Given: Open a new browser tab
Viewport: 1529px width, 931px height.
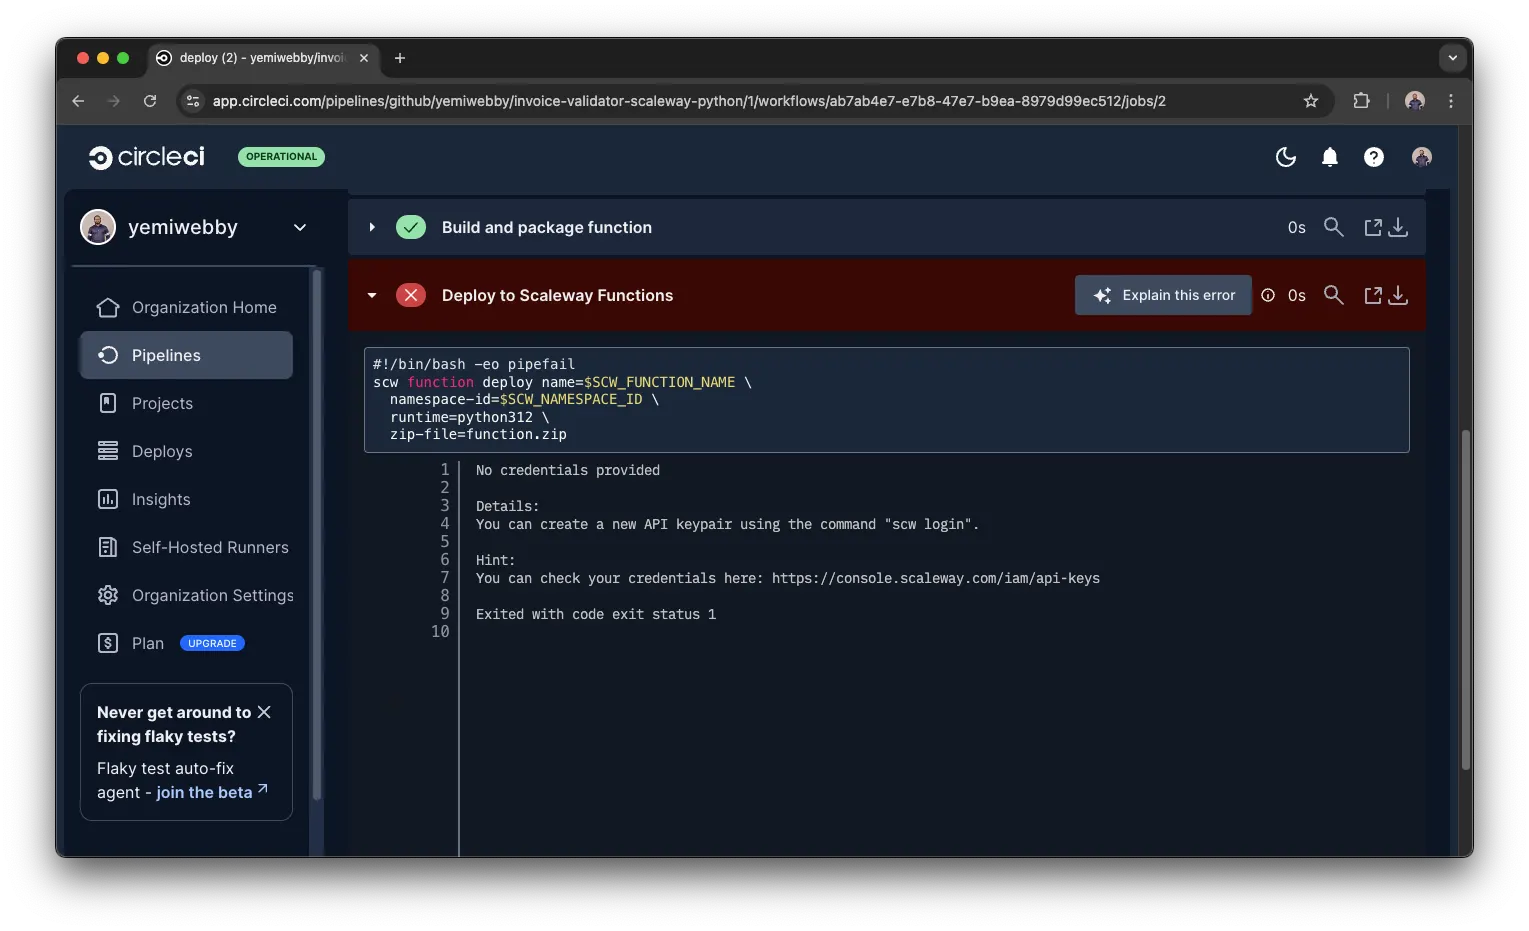Looking at the screenshot, I should point(400,58).
